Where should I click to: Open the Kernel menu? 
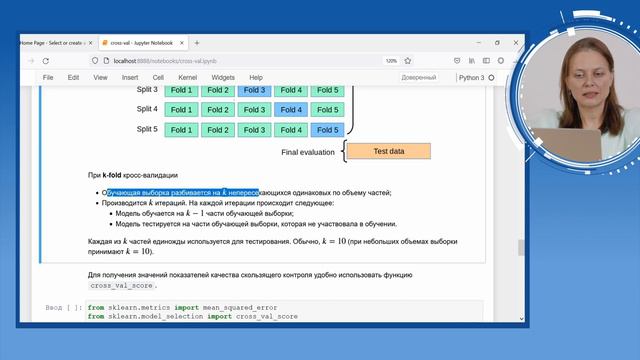tap(188, 78)
